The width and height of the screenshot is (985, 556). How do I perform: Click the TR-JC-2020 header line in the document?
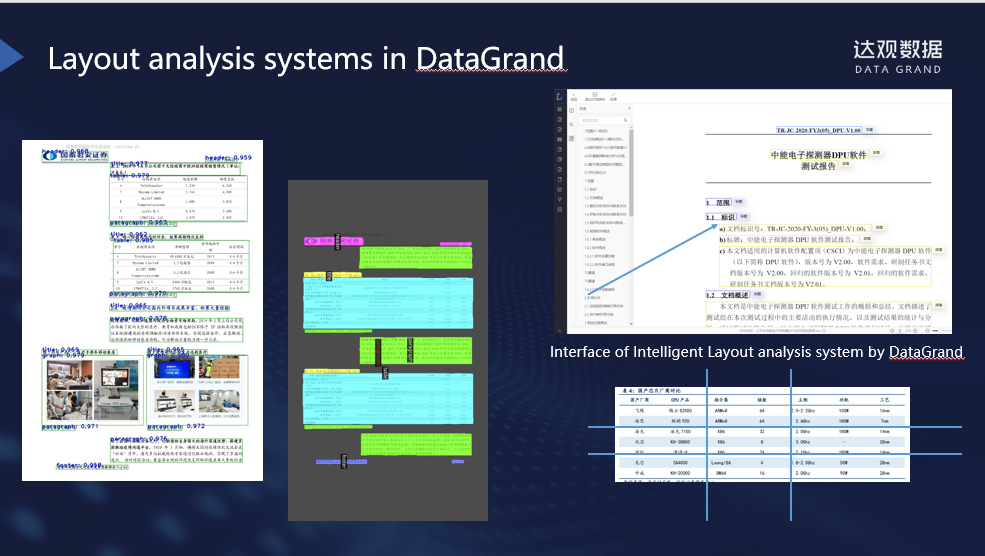pos(818,131)
